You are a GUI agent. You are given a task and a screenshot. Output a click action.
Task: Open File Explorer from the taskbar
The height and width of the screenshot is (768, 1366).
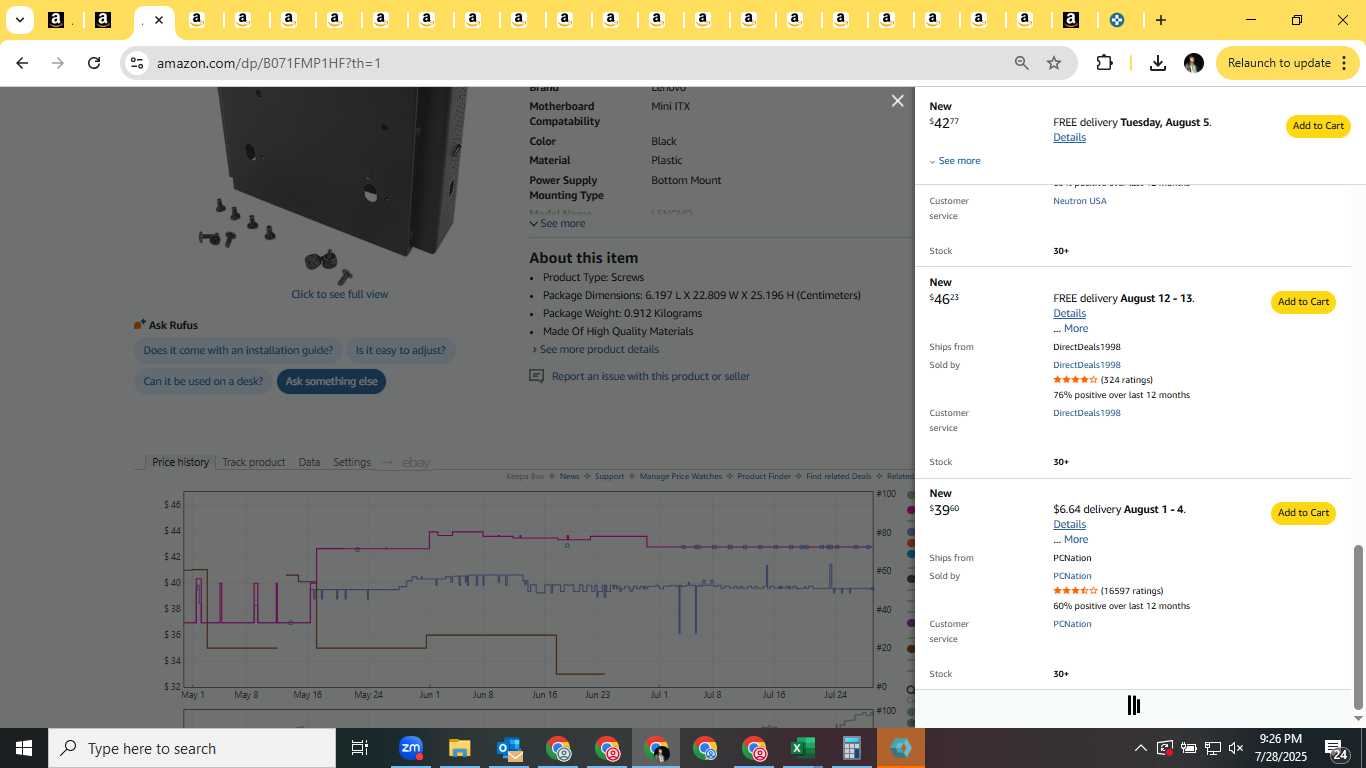(459, 748)
